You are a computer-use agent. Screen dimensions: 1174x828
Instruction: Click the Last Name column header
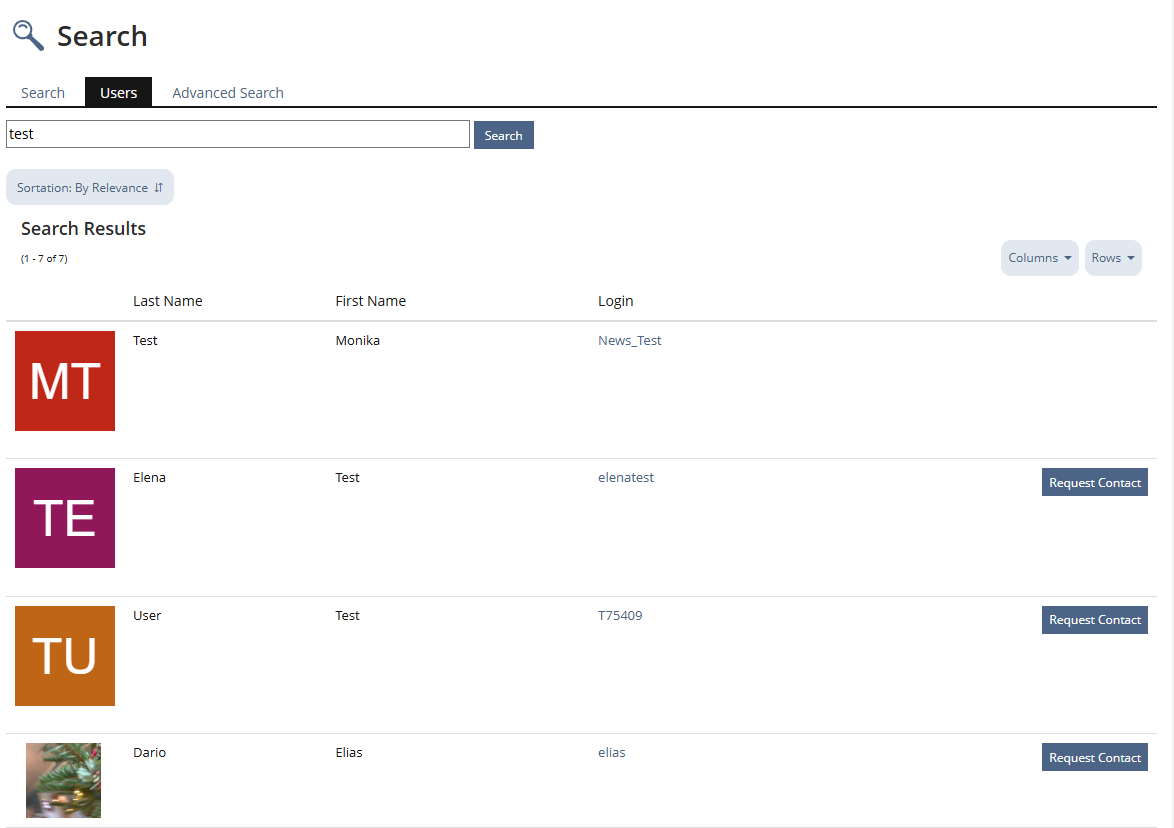tap(168, 301)
